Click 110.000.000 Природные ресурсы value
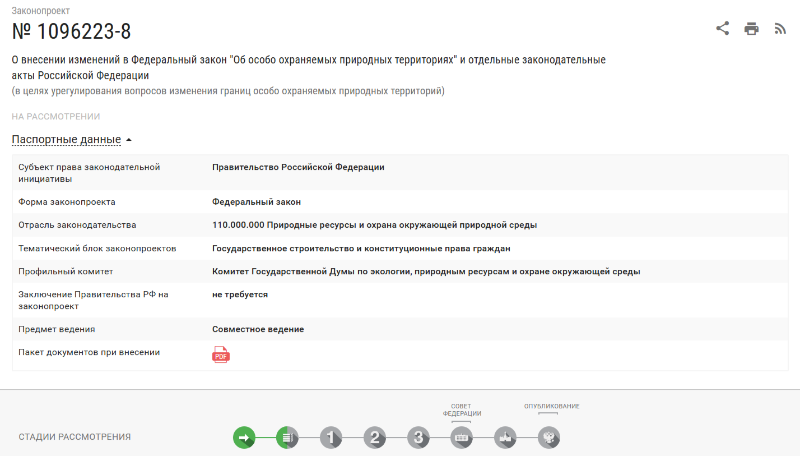 [374, 225]
